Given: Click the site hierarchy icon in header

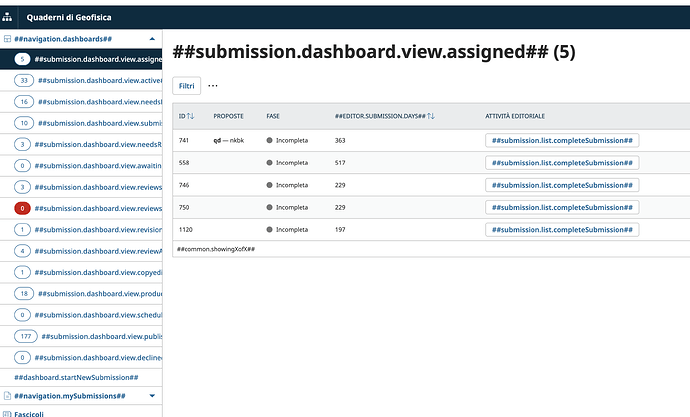Looking at the screenshot, I should pyautogui.click(x=7, y=17).
